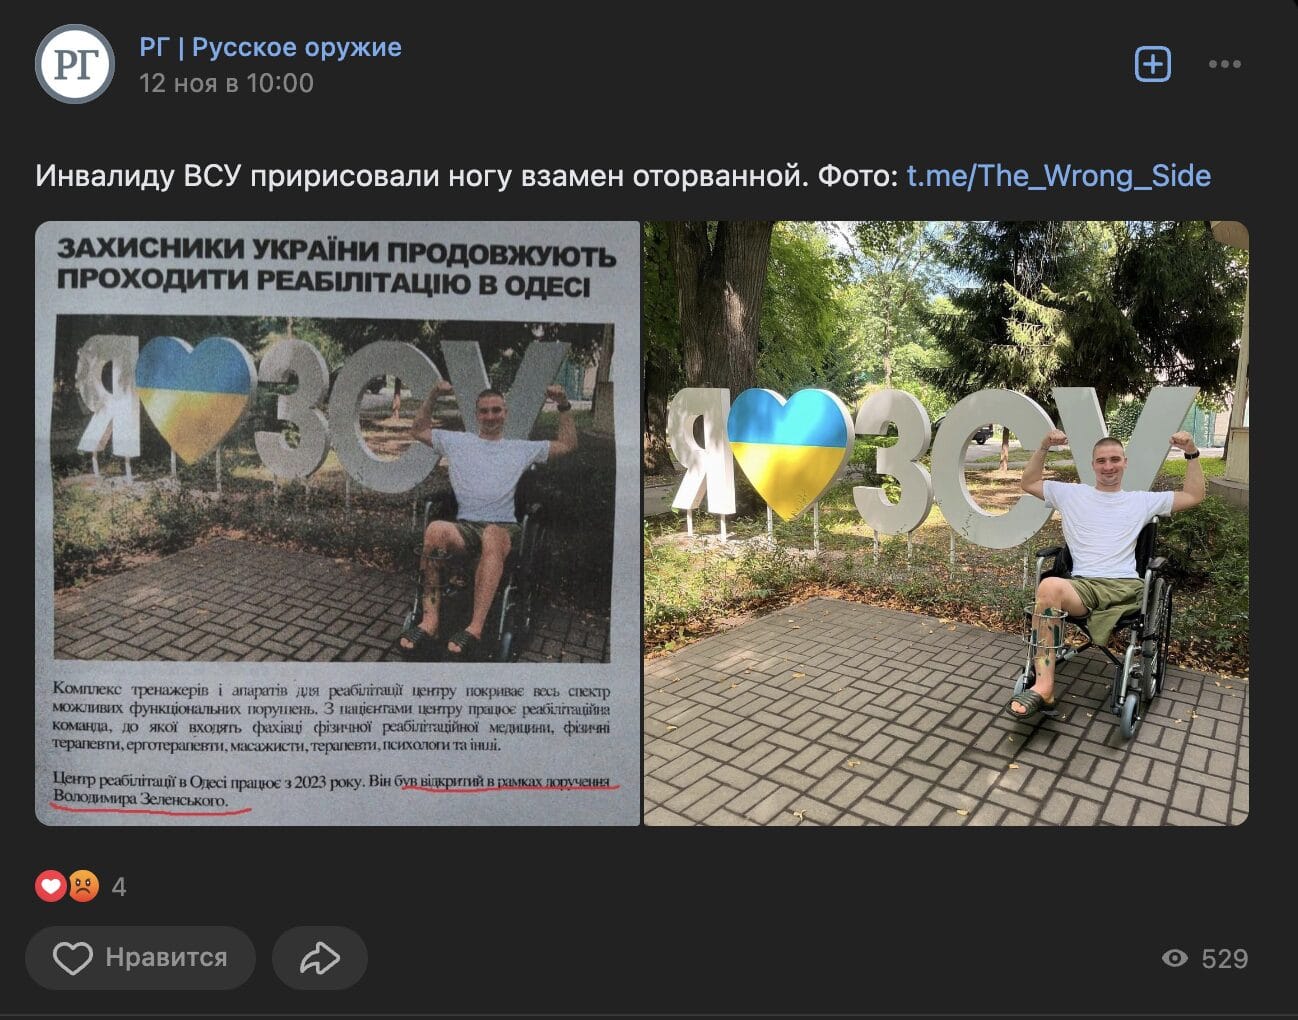The image size is (1298, 1020).
Task: Click the eye views icon
Action: [x=1175, y=959]
